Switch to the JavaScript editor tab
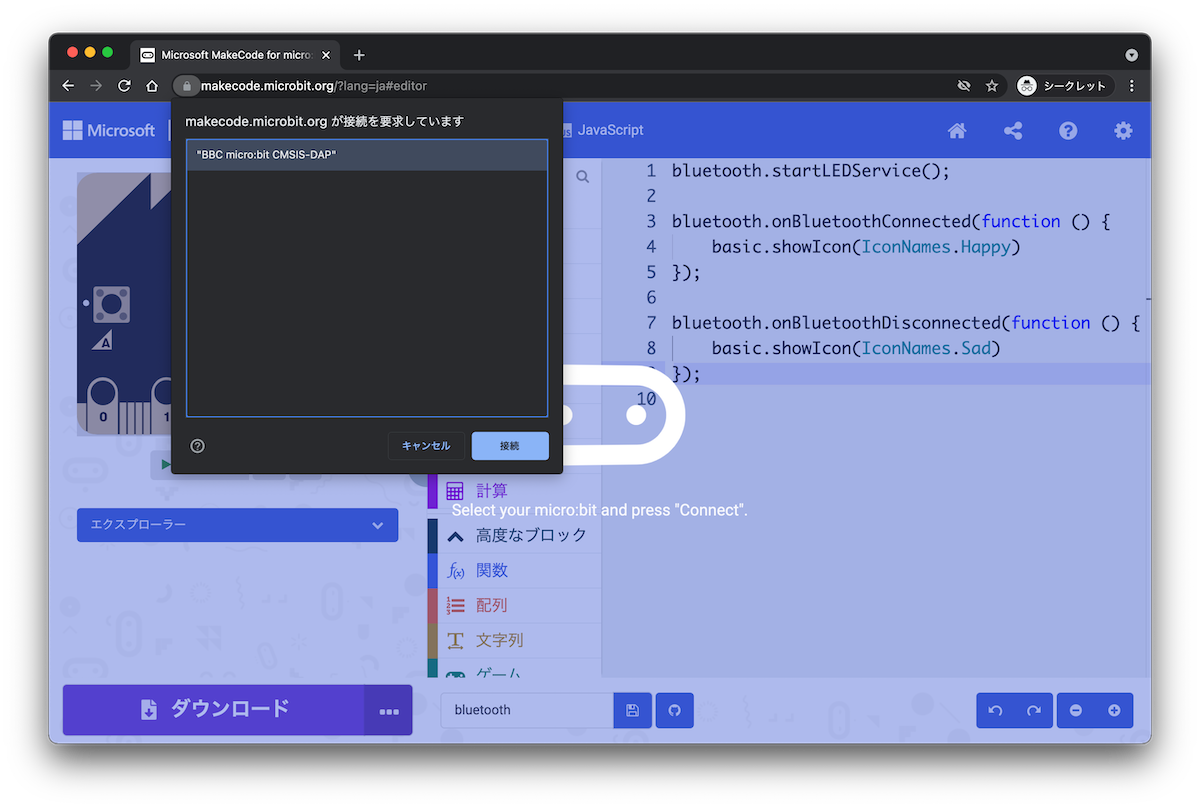The width and height of the screenshot is (1200, 808). (601, 130)
